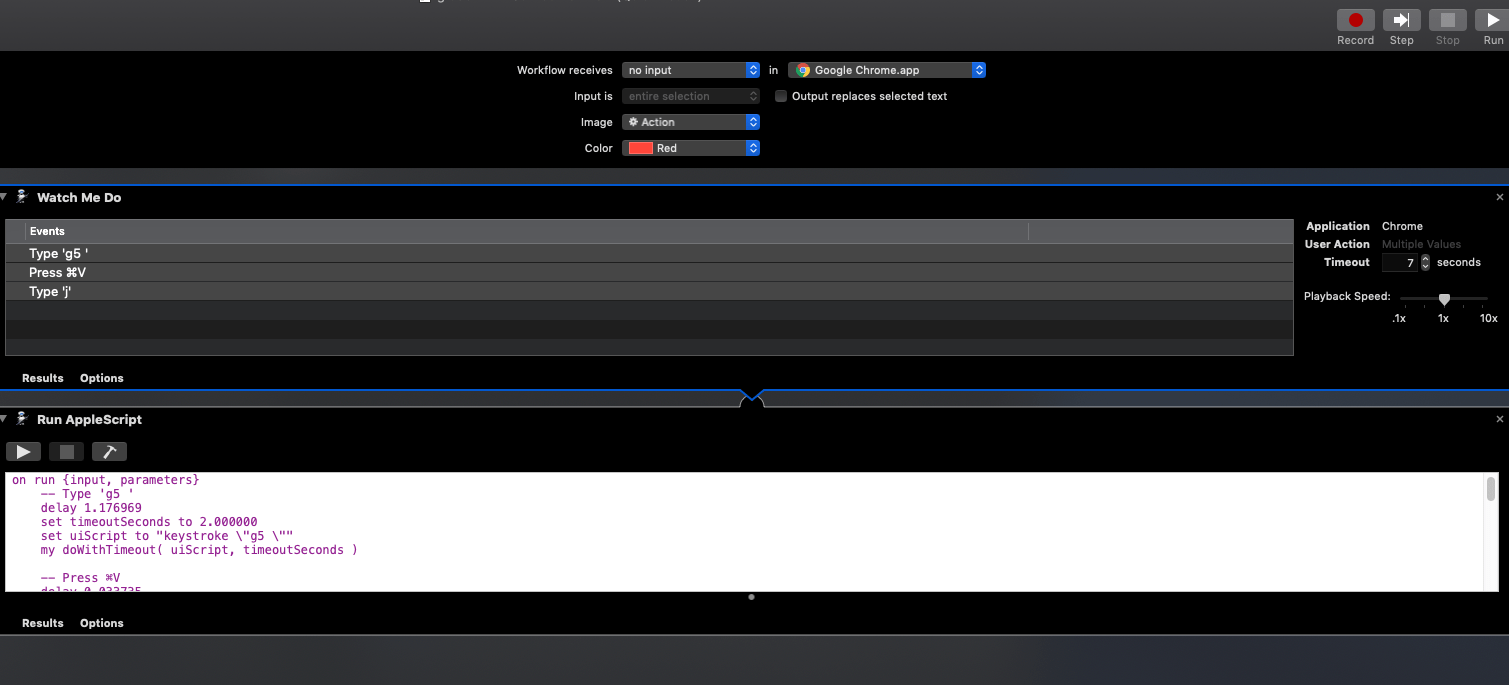Screen dimensions: 1509x685
Task: Click the 'on run {input, parameters}' line
Action: pos(106,480)
